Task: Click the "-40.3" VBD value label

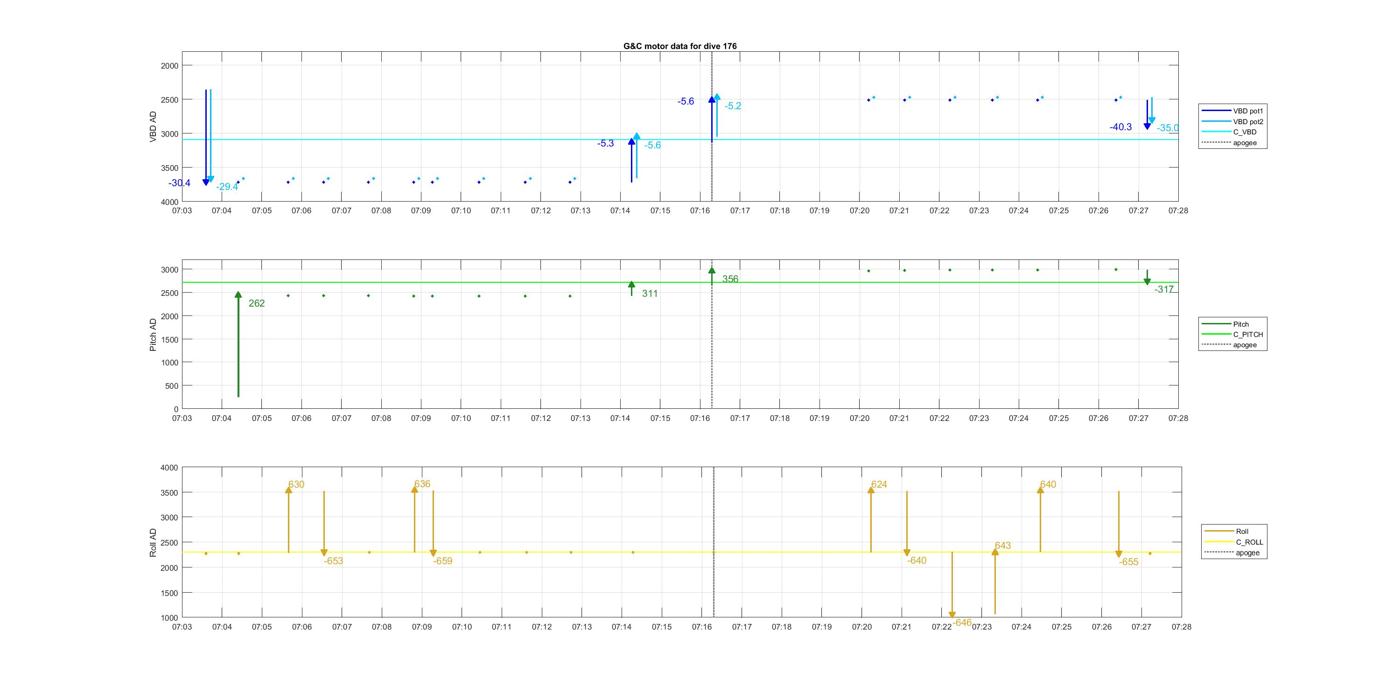Action: (1121, 127)
